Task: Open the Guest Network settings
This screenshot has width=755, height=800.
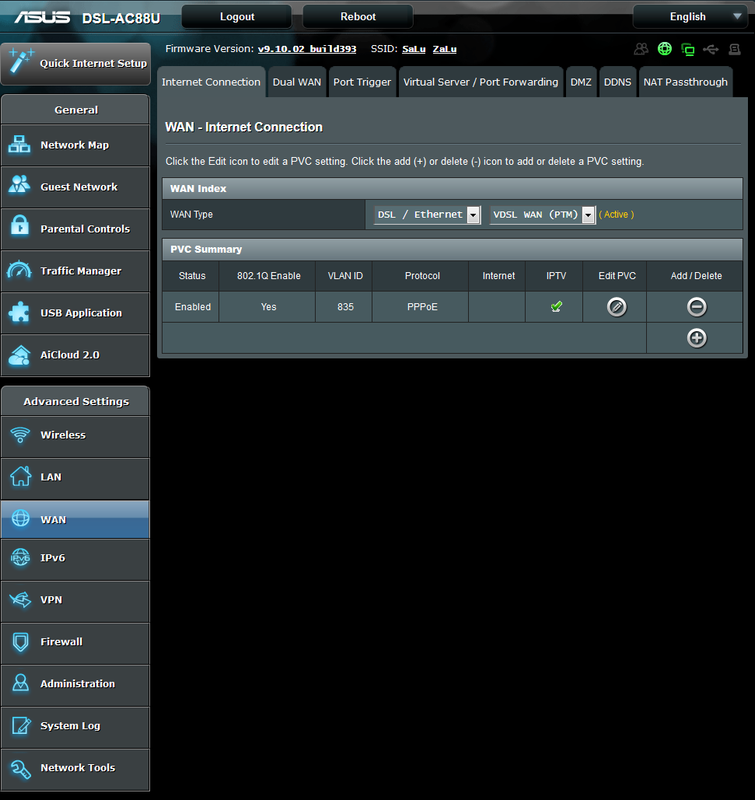Action: (x=75, y=187)
